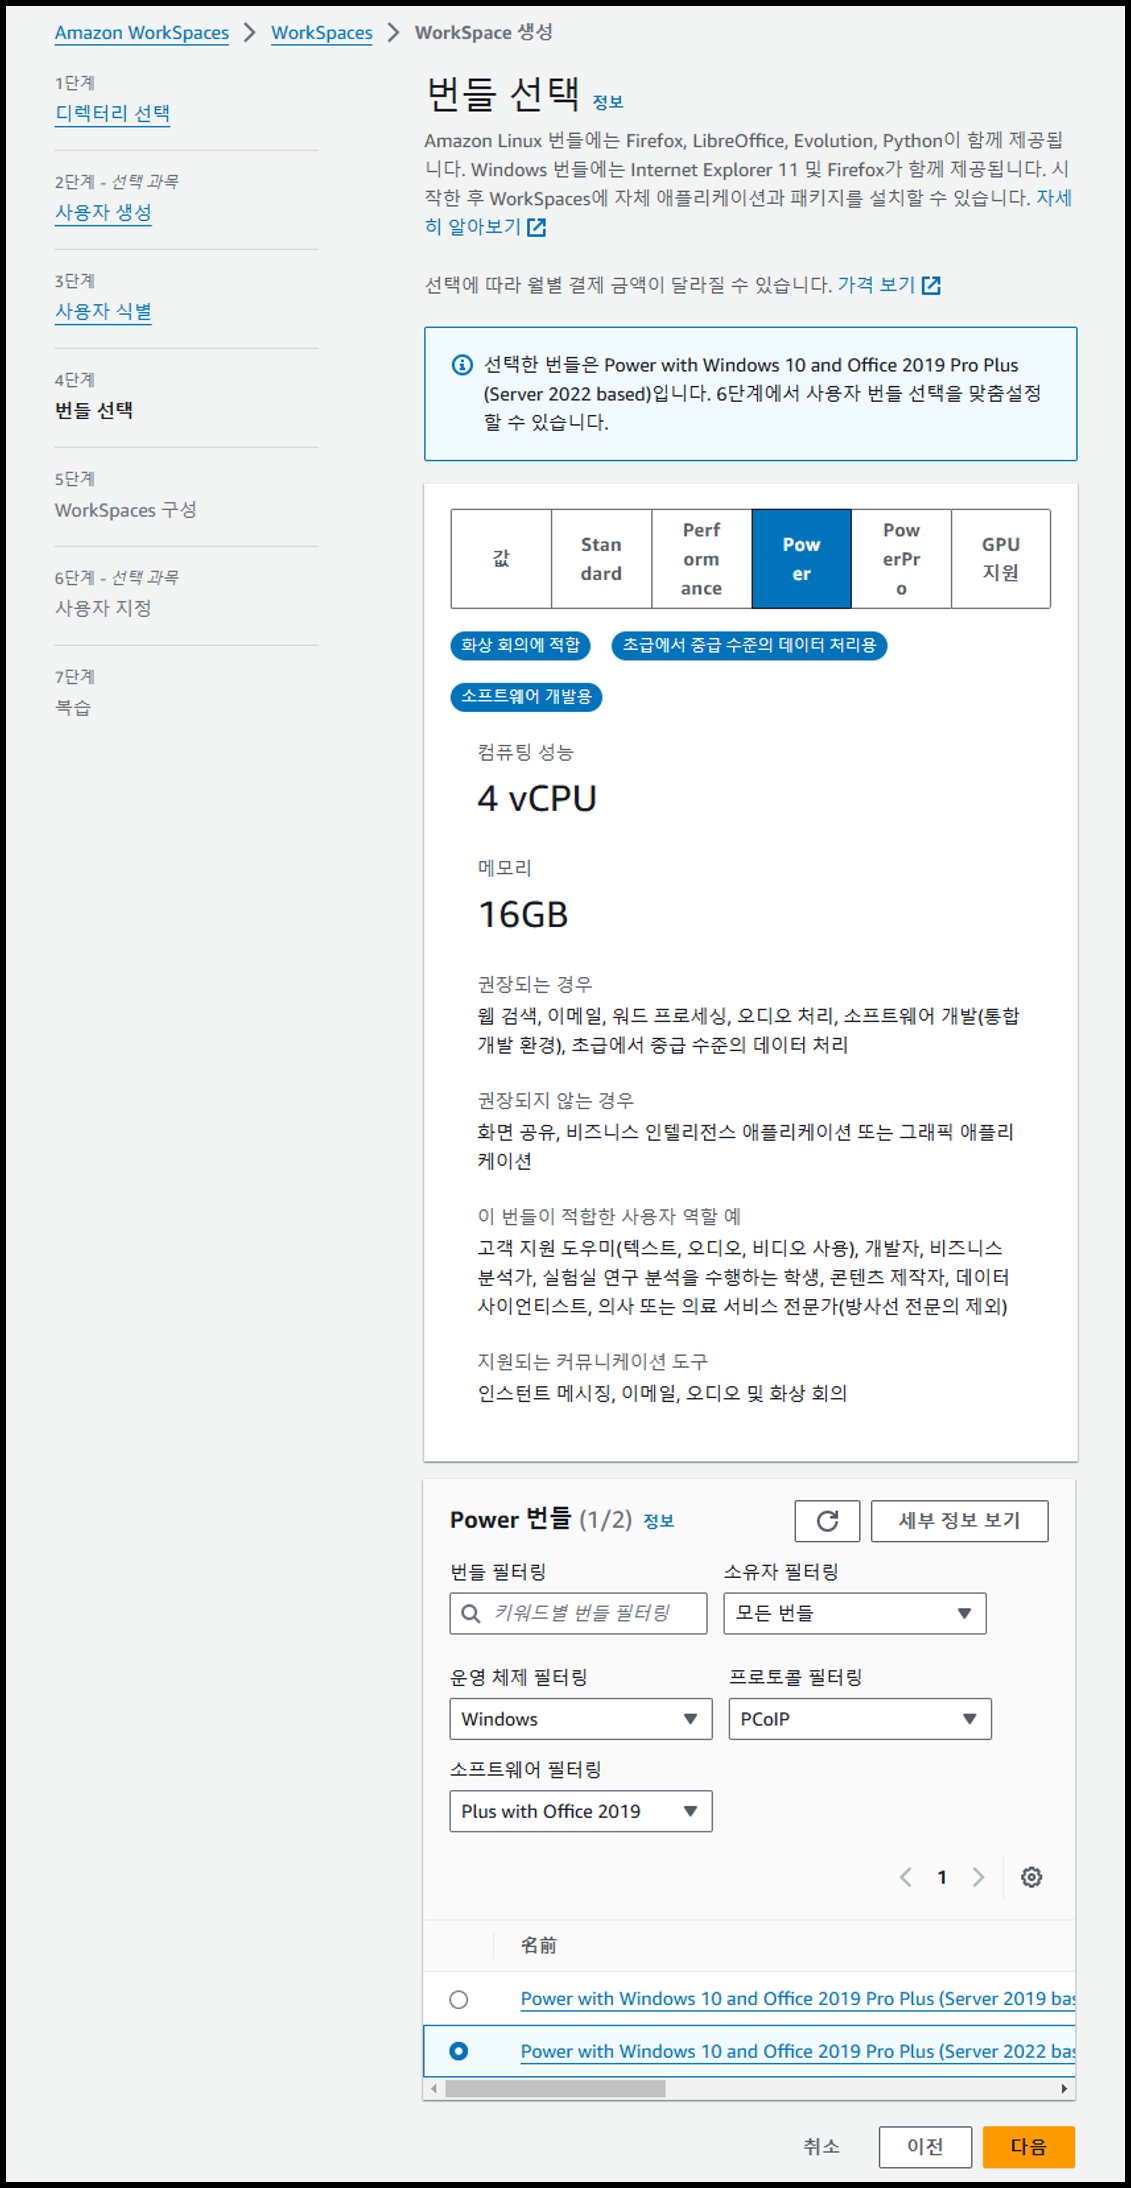Go to step 1 디렉터리 선택 link
Viewport: 1131px width, 2188px height.
pos(112,114)
